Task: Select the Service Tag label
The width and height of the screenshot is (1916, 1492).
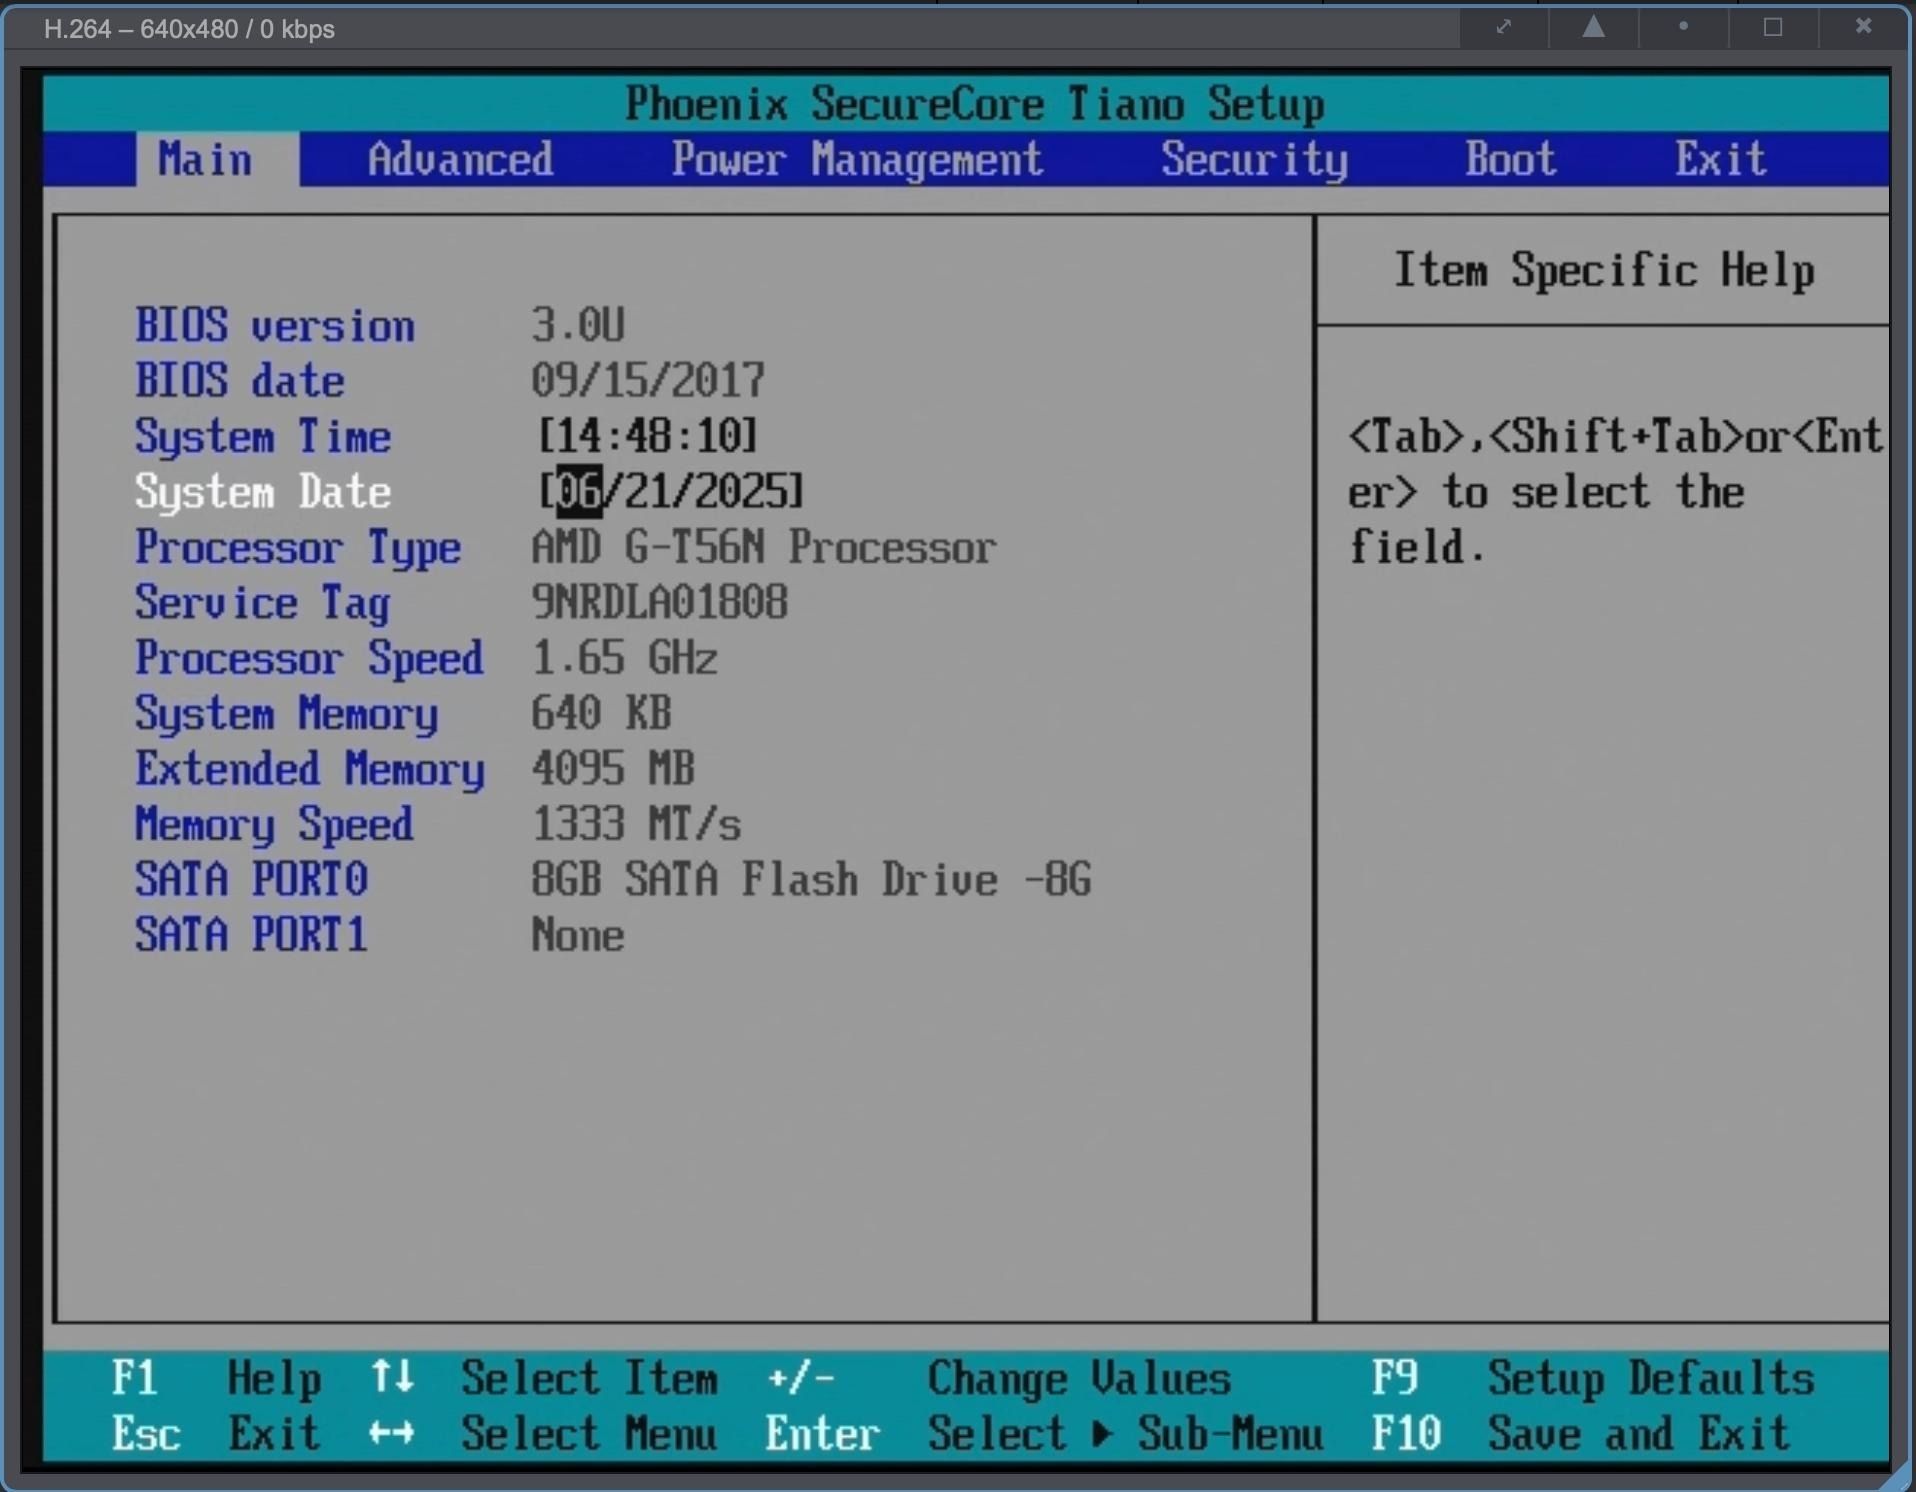Action: (263, 603)
